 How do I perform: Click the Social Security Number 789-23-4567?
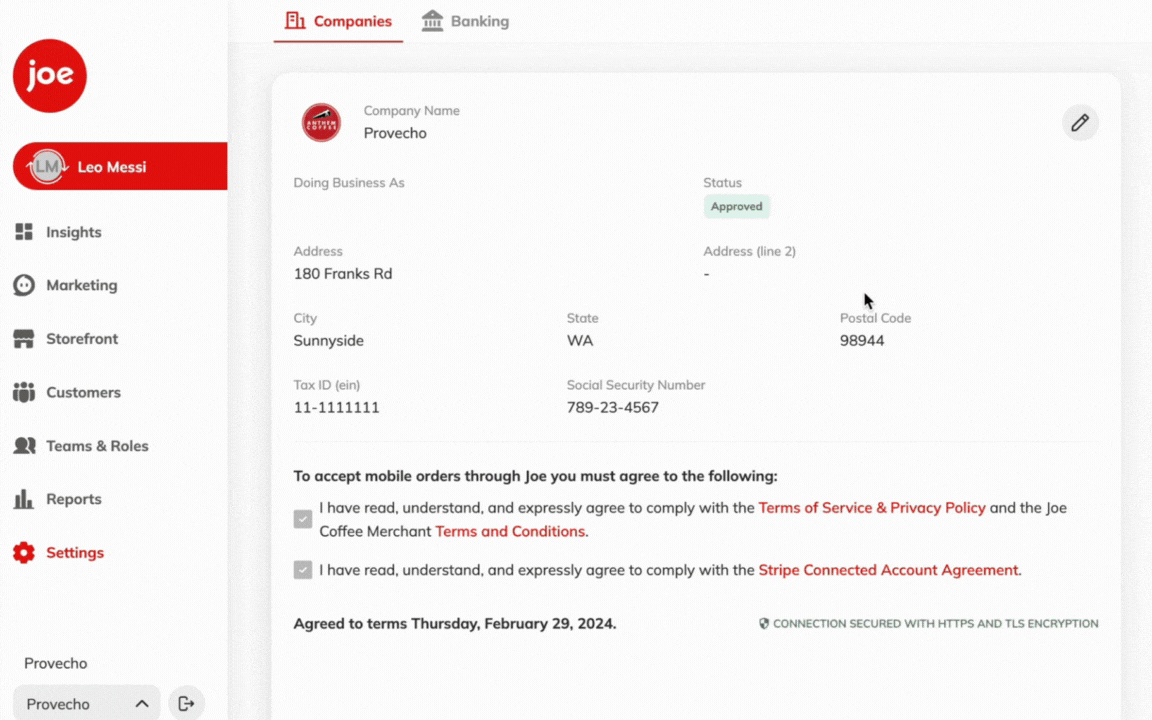(613, 408)
